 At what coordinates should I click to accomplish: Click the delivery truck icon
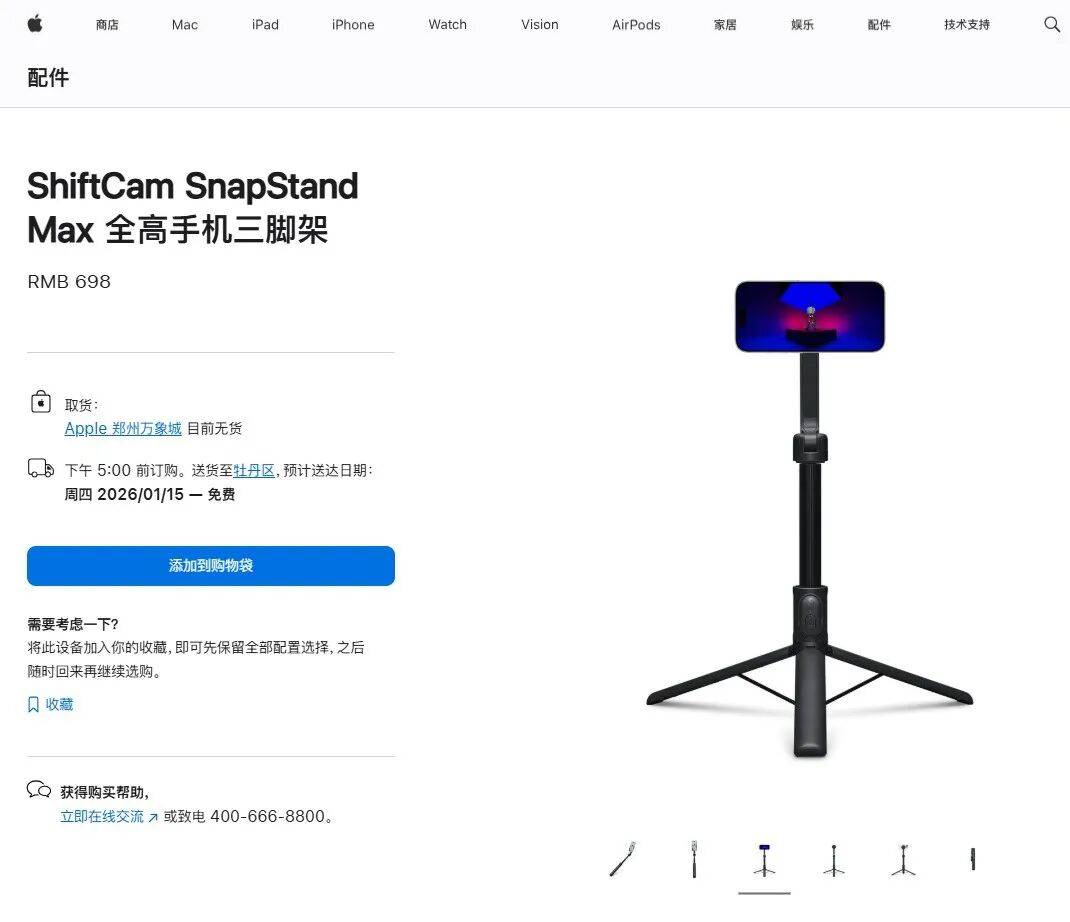tap(40, 468)
